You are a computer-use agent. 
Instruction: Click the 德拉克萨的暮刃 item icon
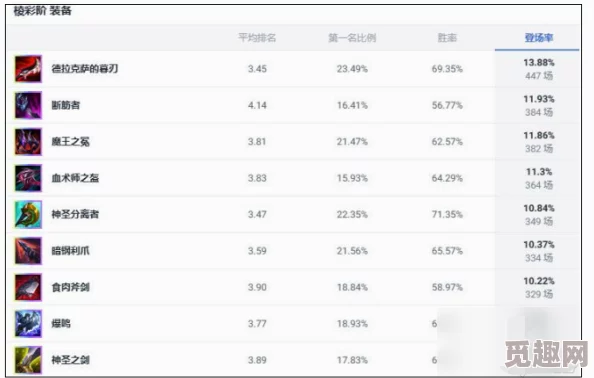click(28, 69)
